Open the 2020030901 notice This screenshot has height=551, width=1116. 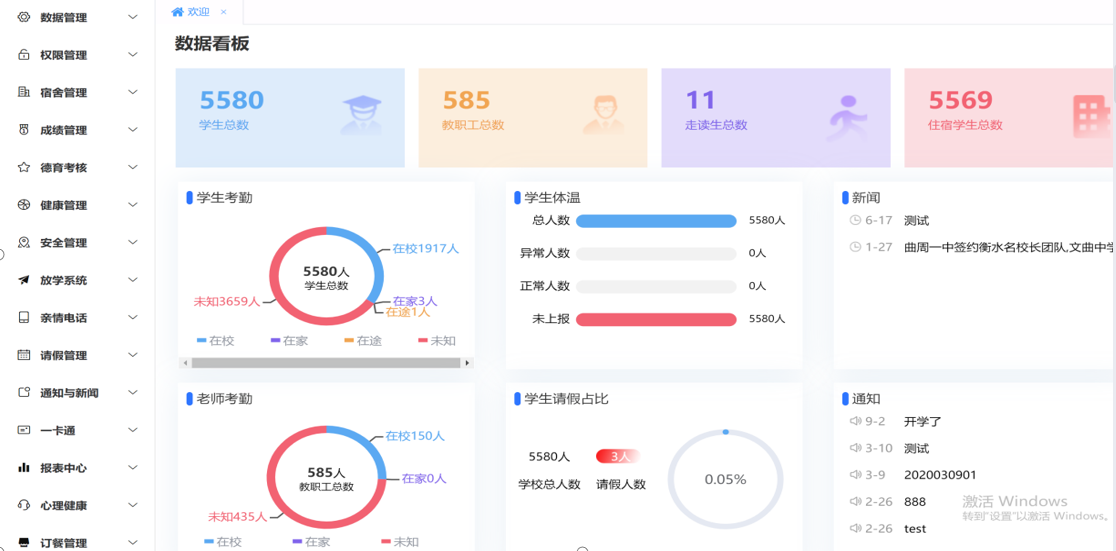pos(940,475)
